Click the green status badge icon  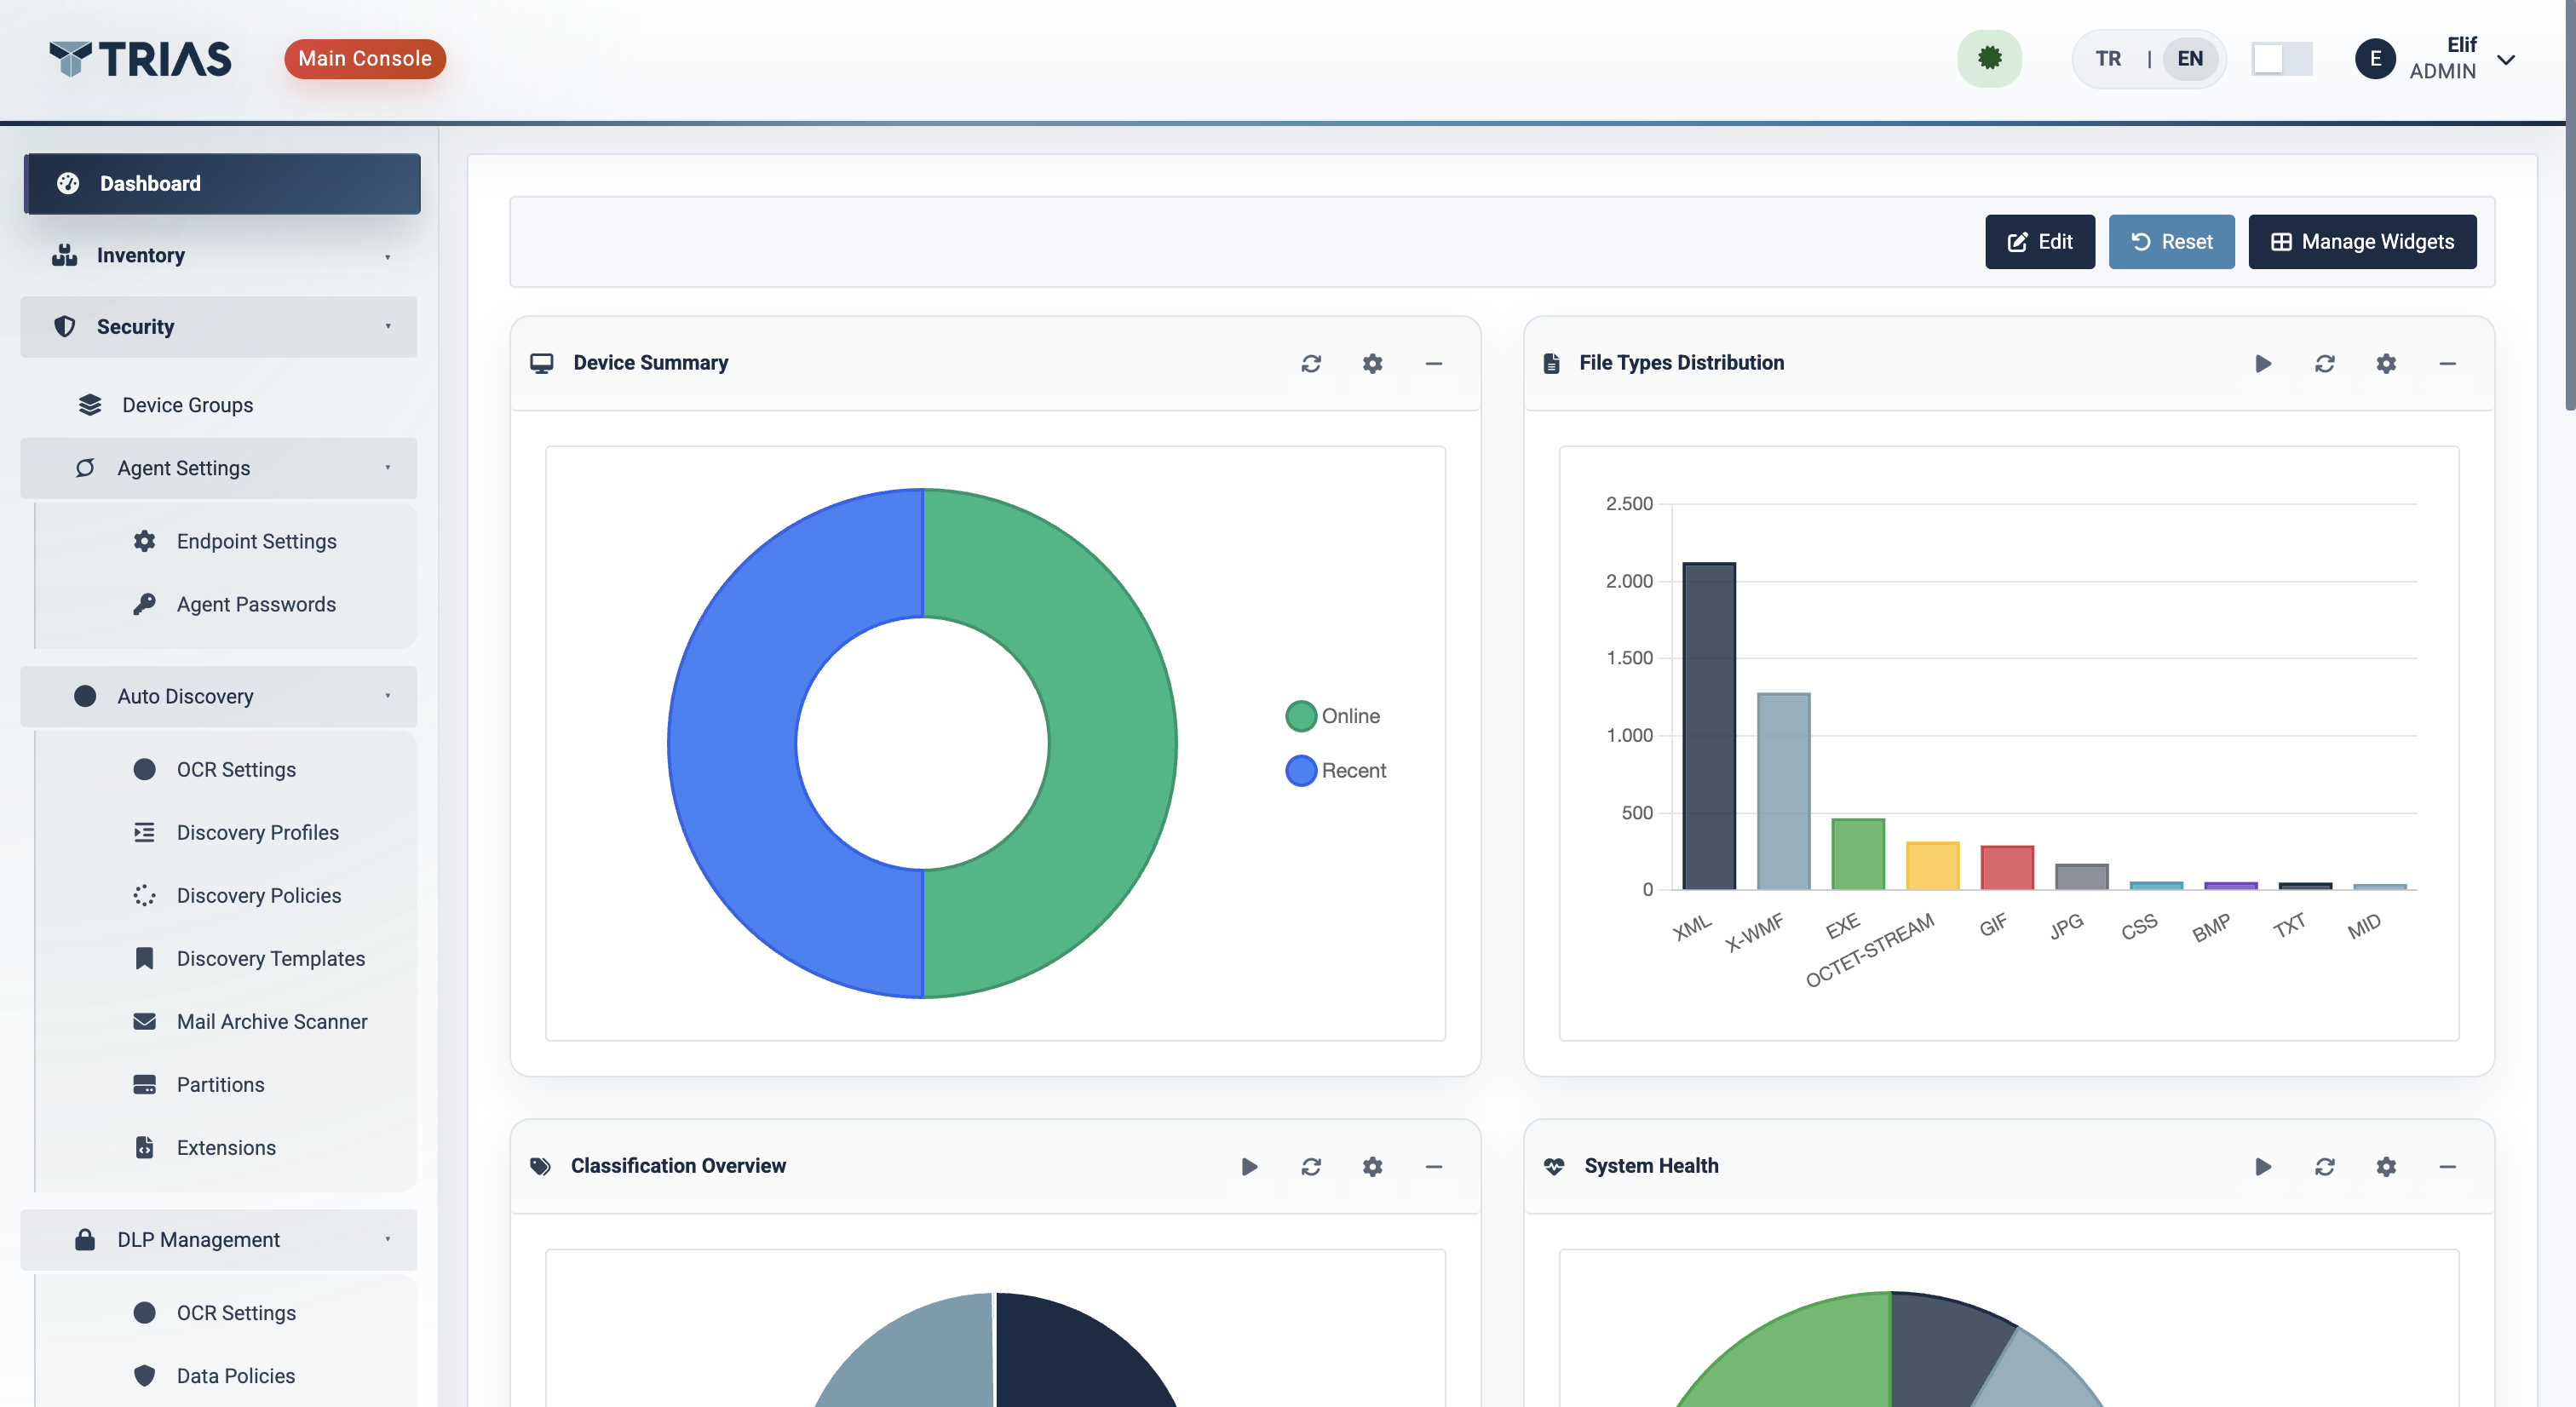[x=1989, y=59]
